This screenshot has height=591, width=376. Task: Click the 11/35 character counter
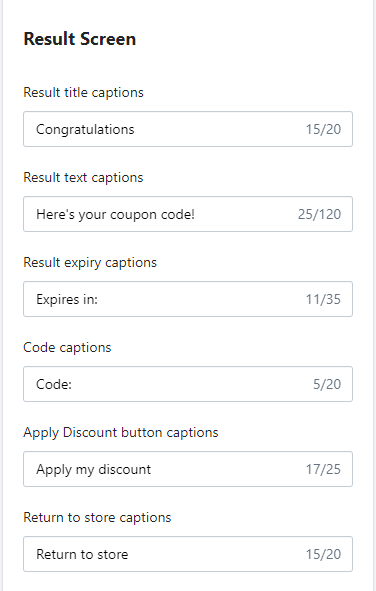(x=323, y=299)
